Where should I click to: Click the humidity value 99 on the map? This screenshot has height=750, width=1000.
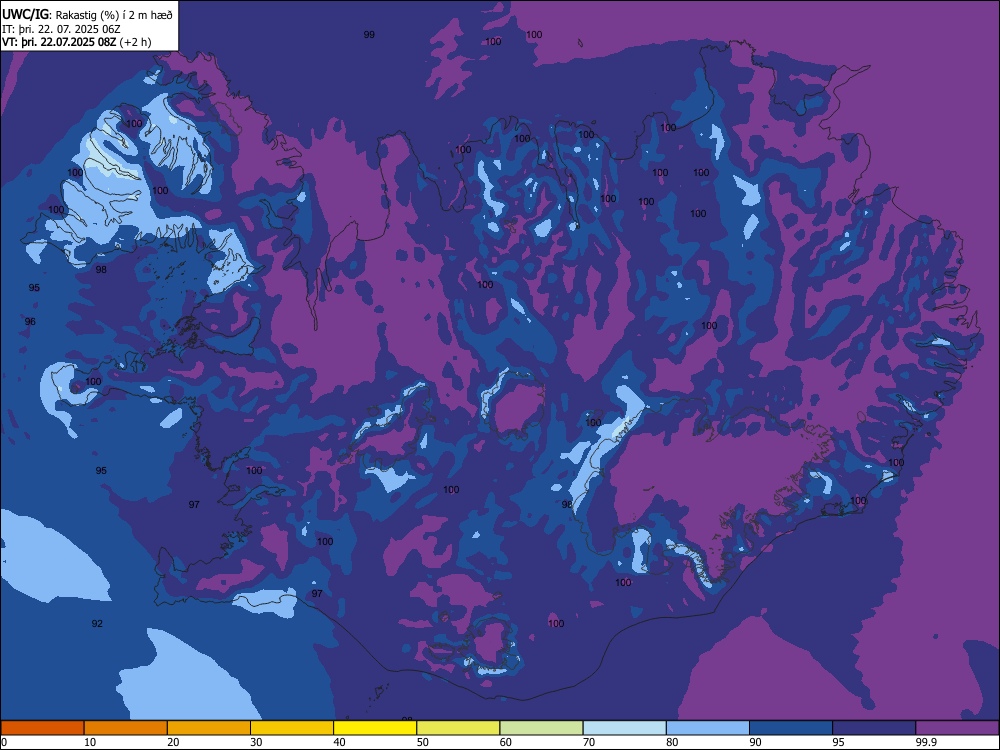point(369,34)
